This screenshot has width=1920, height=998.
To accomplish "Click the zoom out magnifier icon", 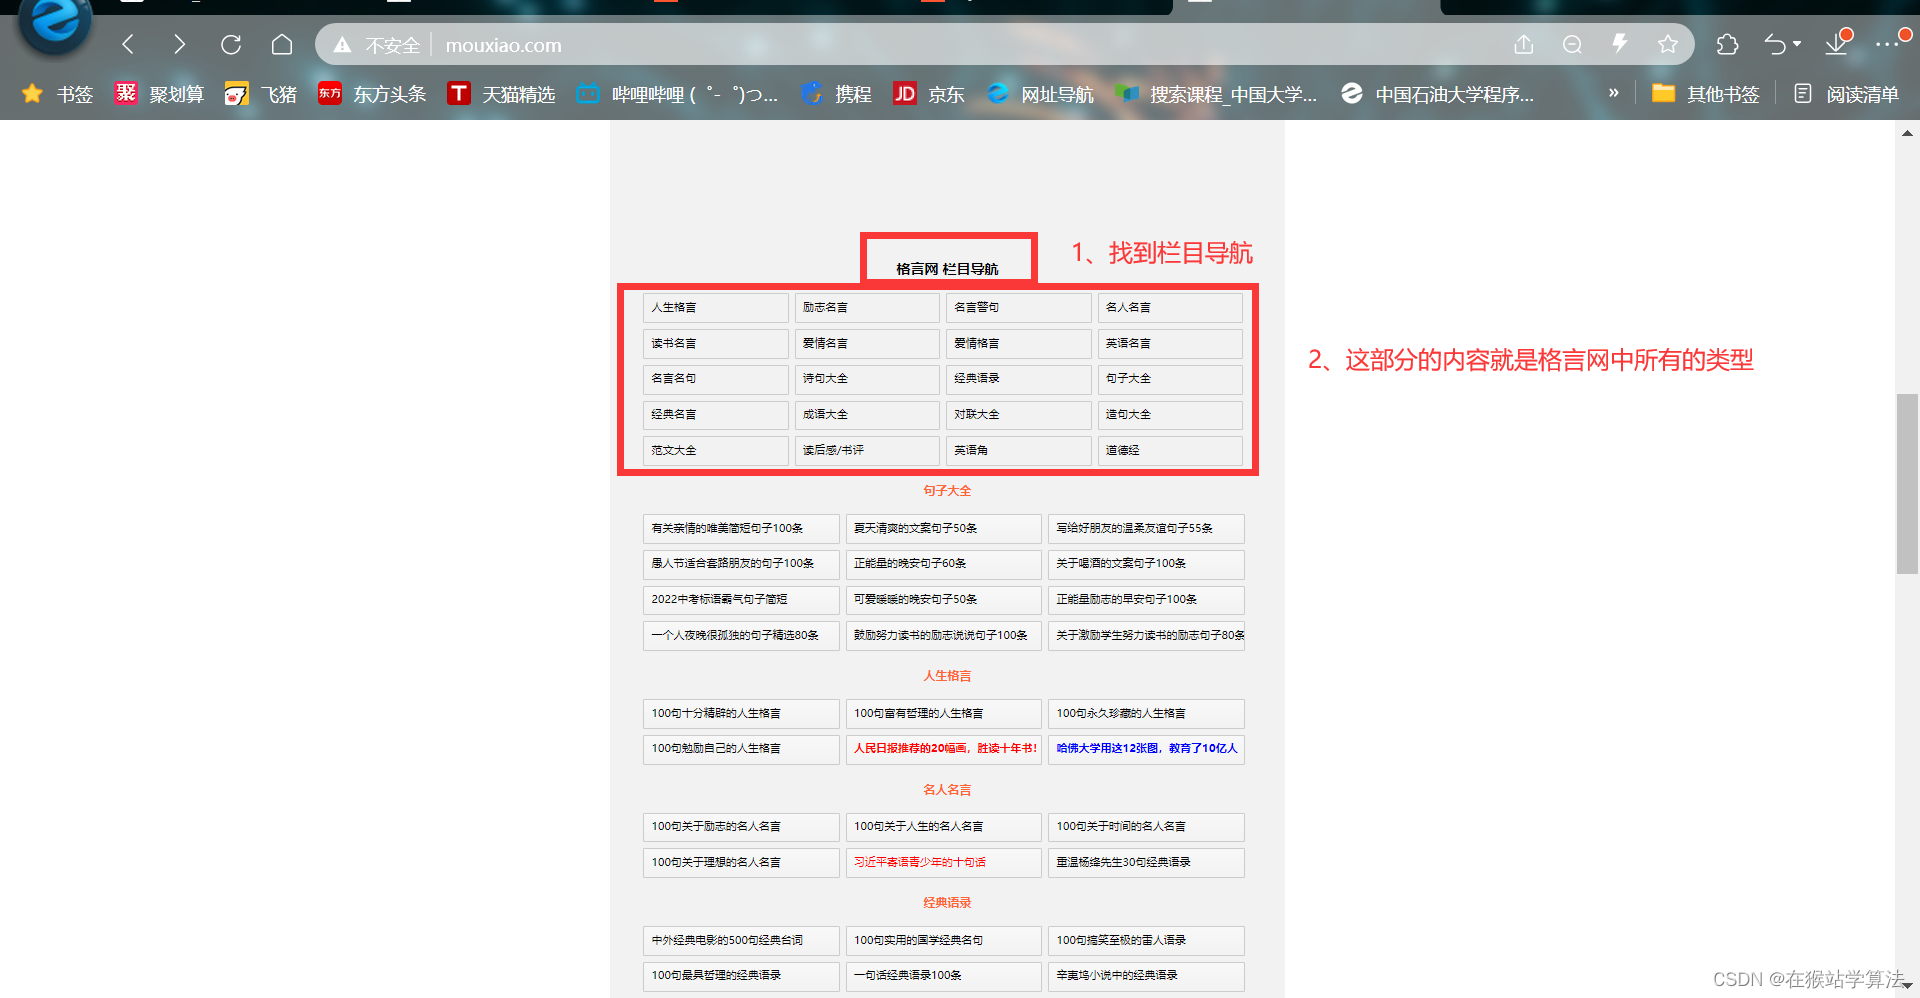I will (x=1572, y=44).
